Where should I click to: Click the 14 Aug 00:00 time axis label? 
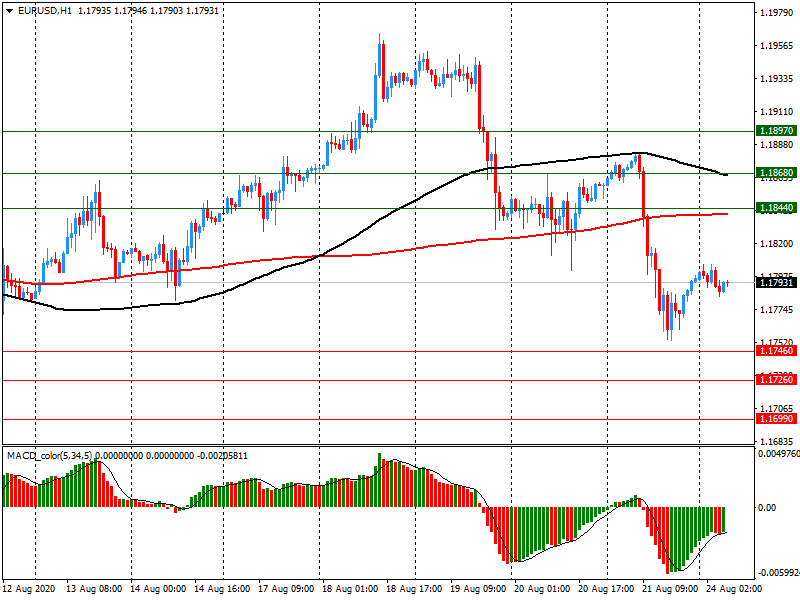tap(158, 589)
